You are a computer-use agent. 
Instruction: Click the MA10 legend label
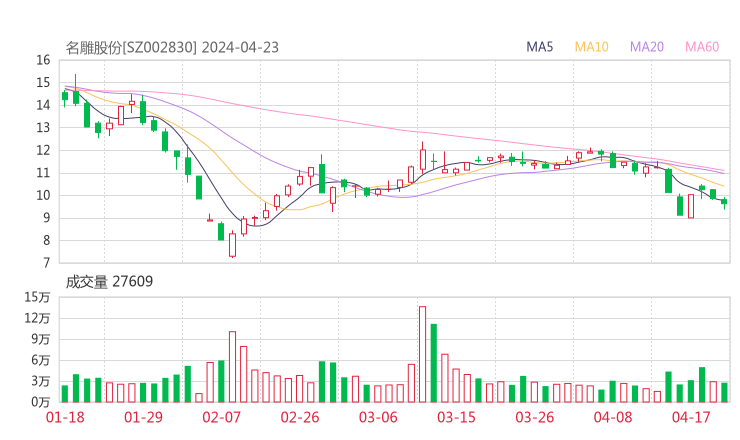591,47
